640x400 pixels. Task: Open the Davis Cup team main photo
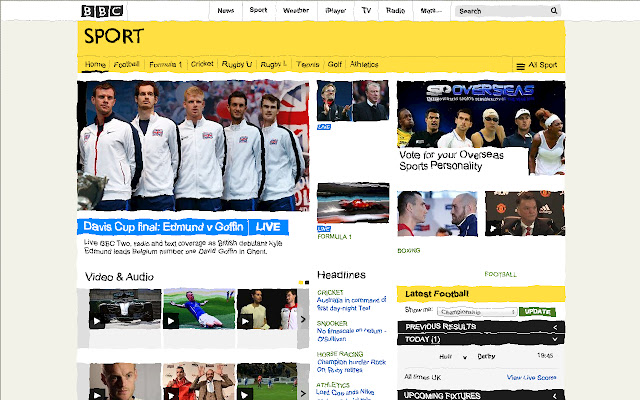pyautogui.click(x=193, y=146)
